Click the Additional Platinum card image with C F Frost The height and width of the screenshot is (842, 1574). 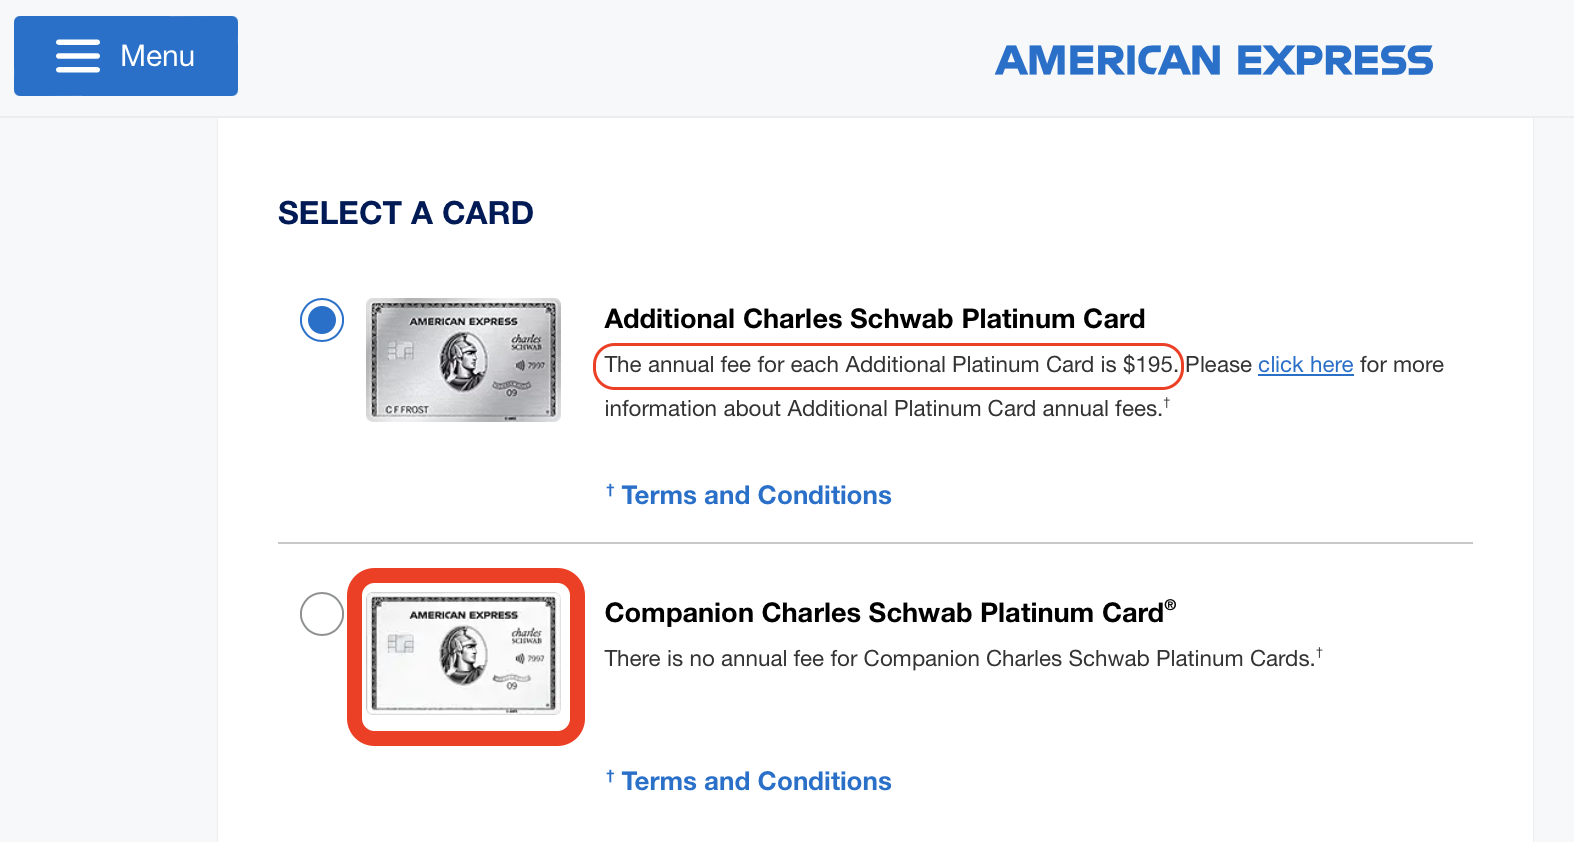pyautogui.click(x=463, y=360)
